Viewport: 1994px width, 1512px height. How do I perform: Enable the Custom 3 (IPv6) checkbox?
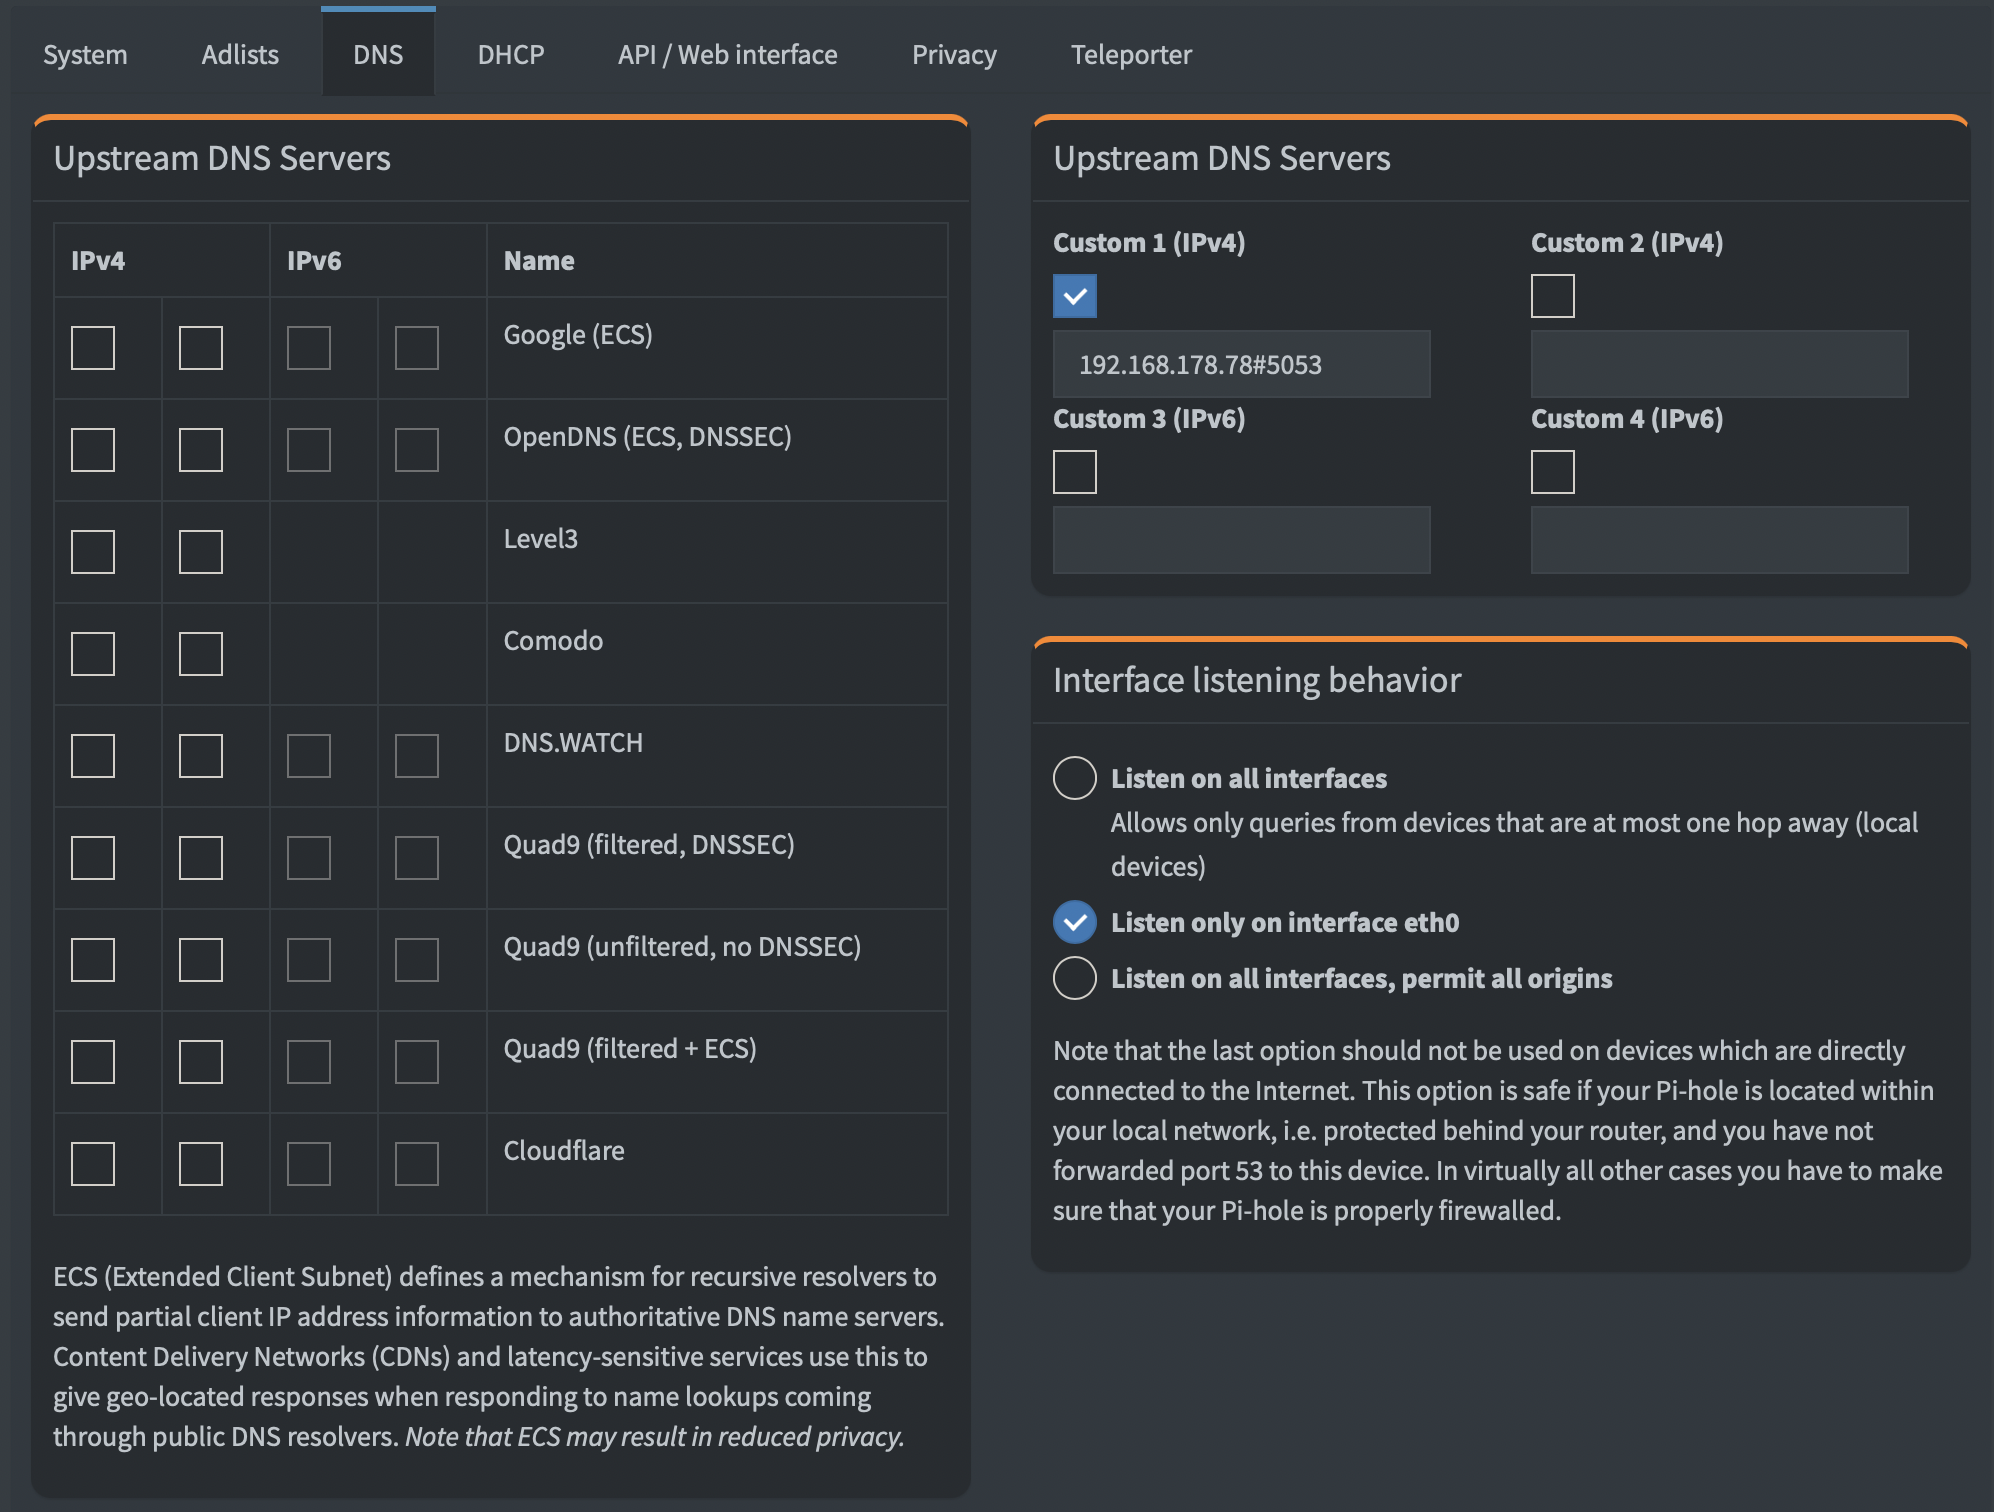click(1075, 472)
